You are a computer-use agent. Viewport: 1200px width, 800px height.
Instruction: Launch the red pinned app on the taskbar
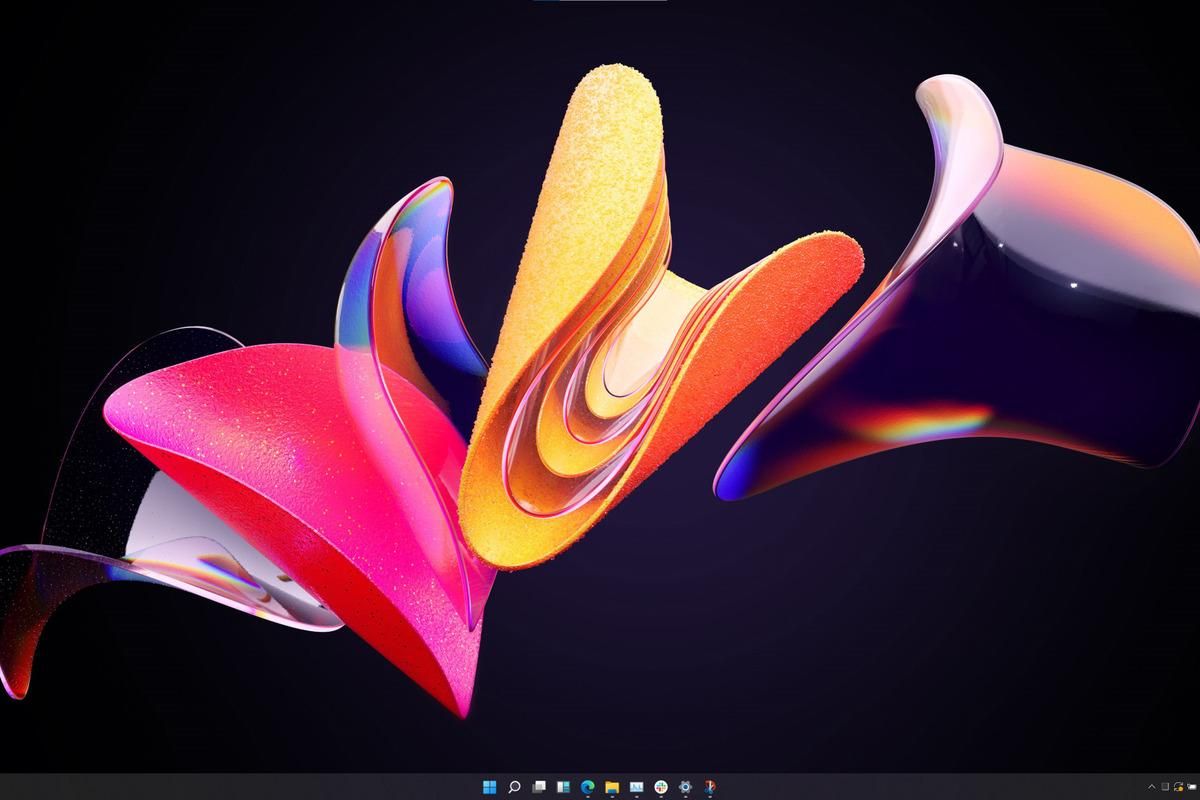(711, 786)
